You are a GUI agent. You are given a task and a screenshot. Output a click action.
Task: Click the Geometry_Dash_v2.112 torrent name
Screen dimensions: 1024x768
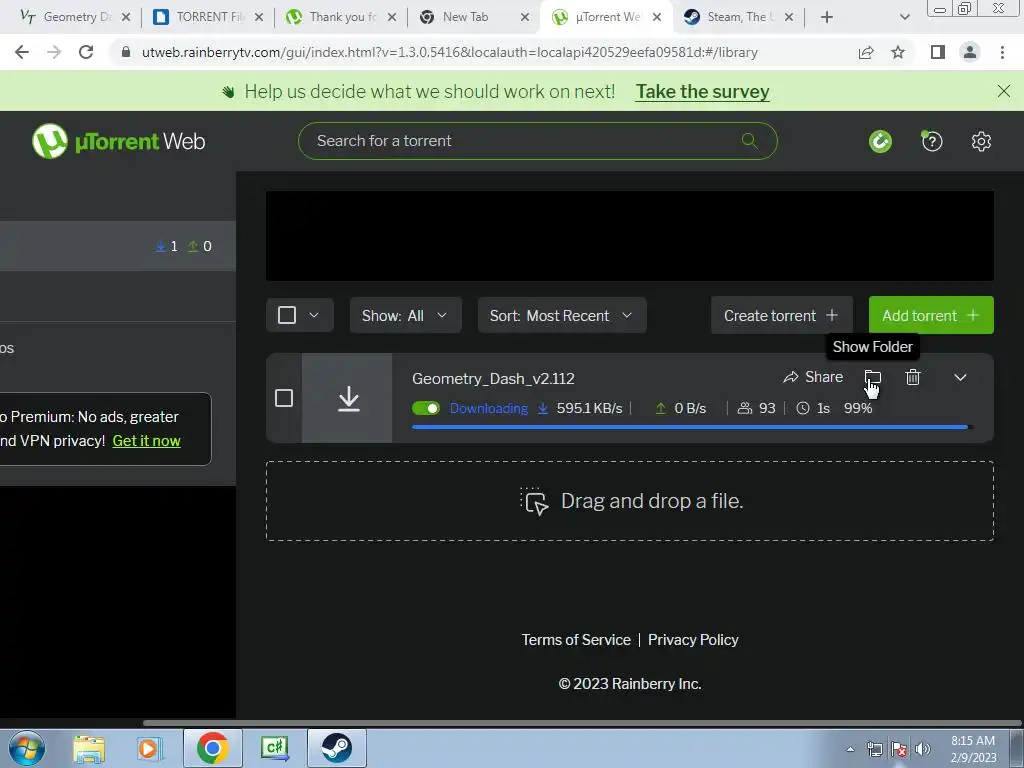click(493, 379)
